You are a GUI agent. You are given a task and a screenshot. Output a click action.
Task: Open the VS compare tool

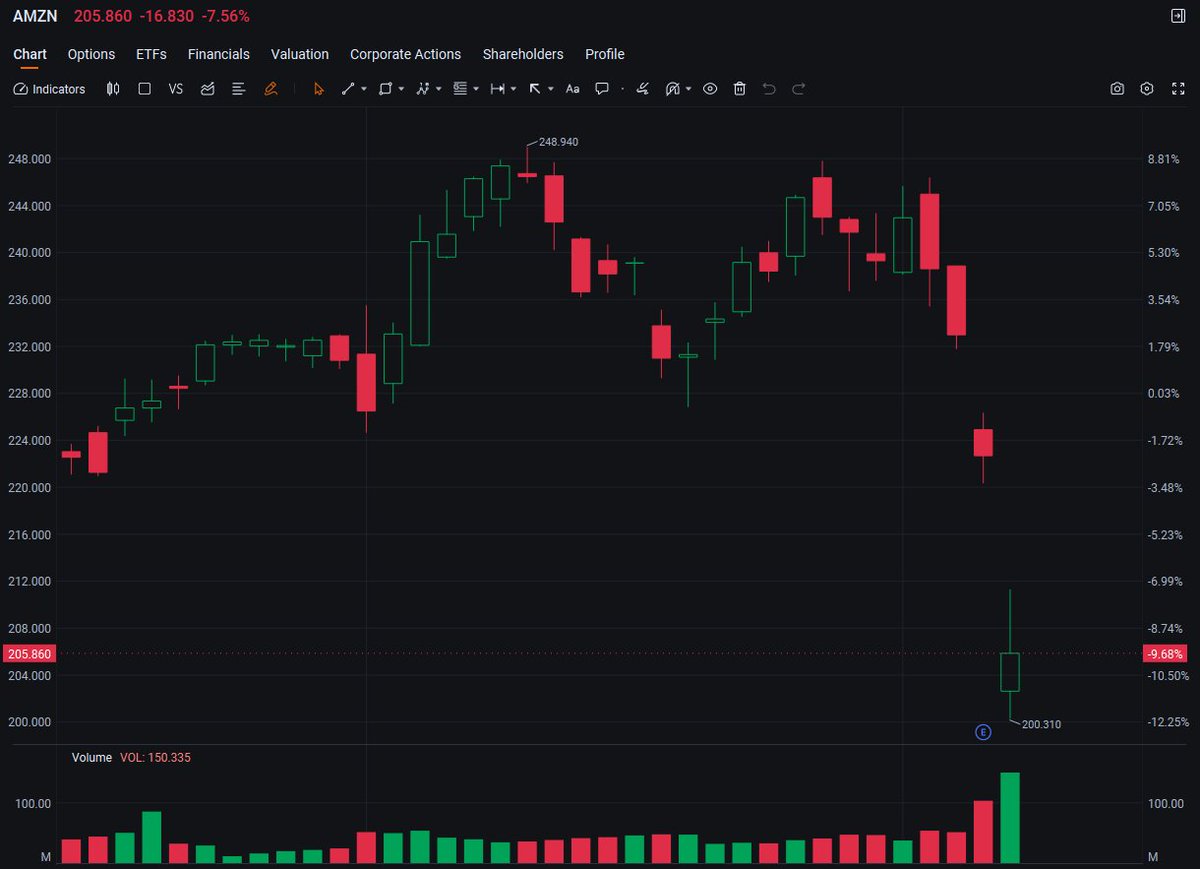coord(176,89)
